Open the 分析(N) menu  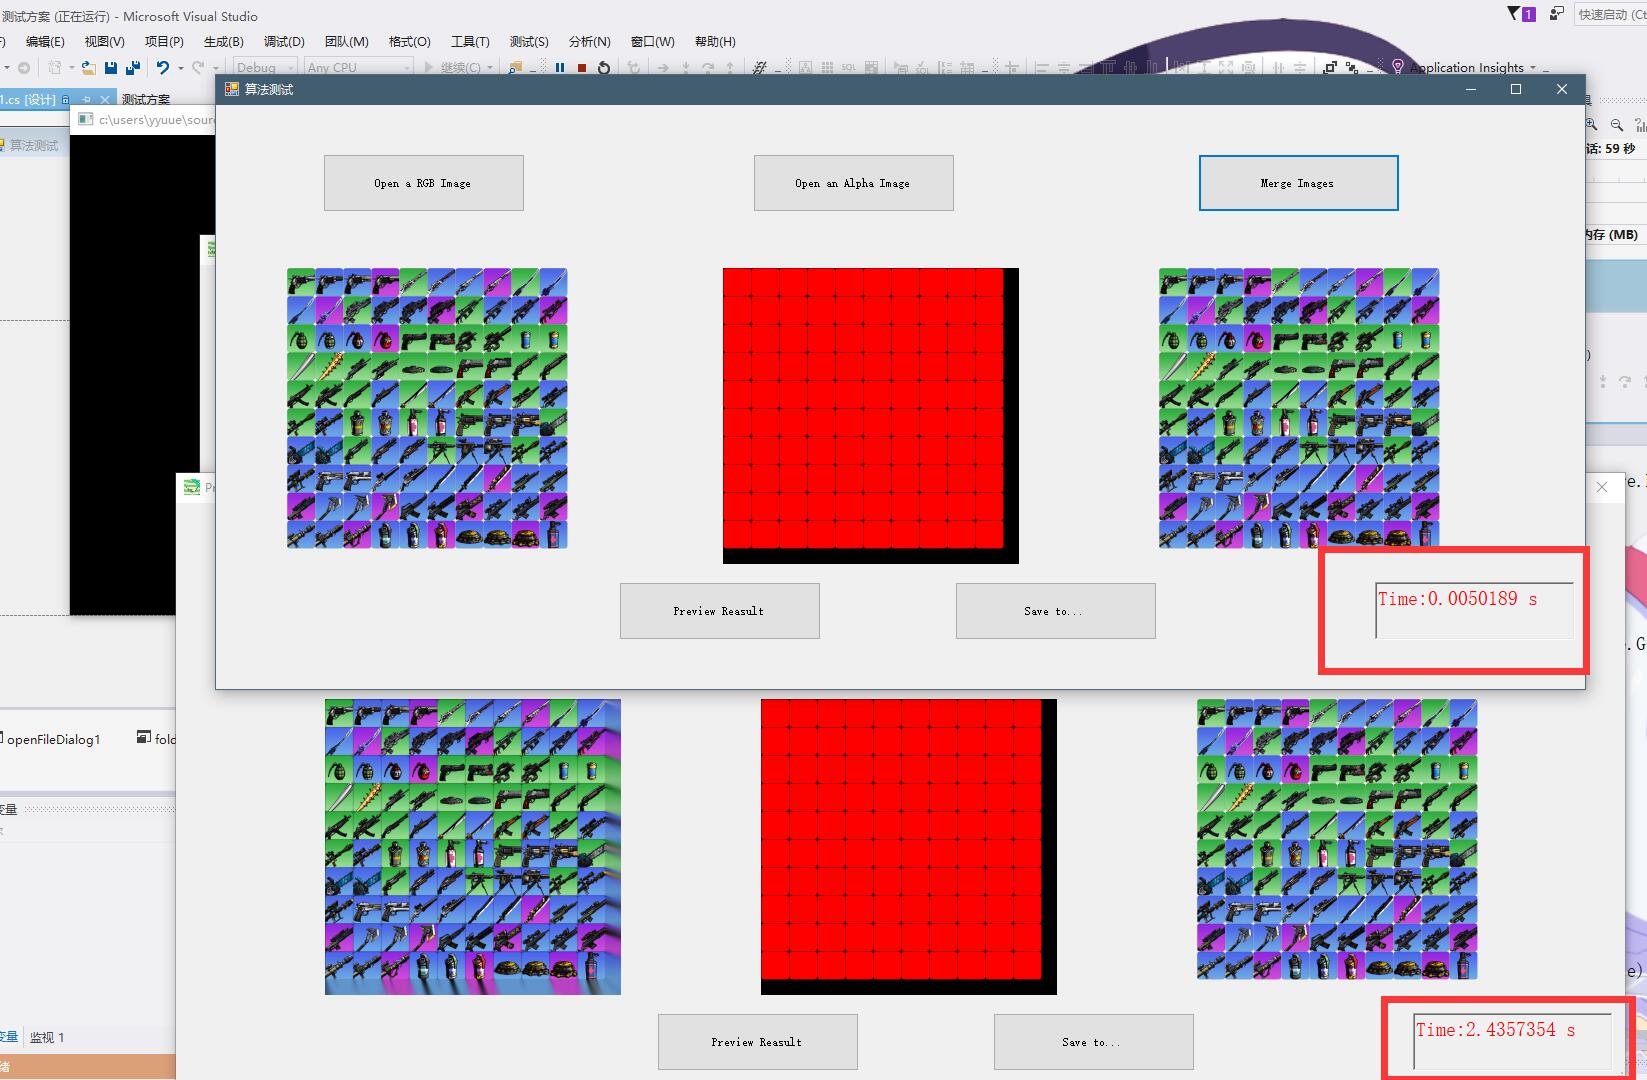589,41
